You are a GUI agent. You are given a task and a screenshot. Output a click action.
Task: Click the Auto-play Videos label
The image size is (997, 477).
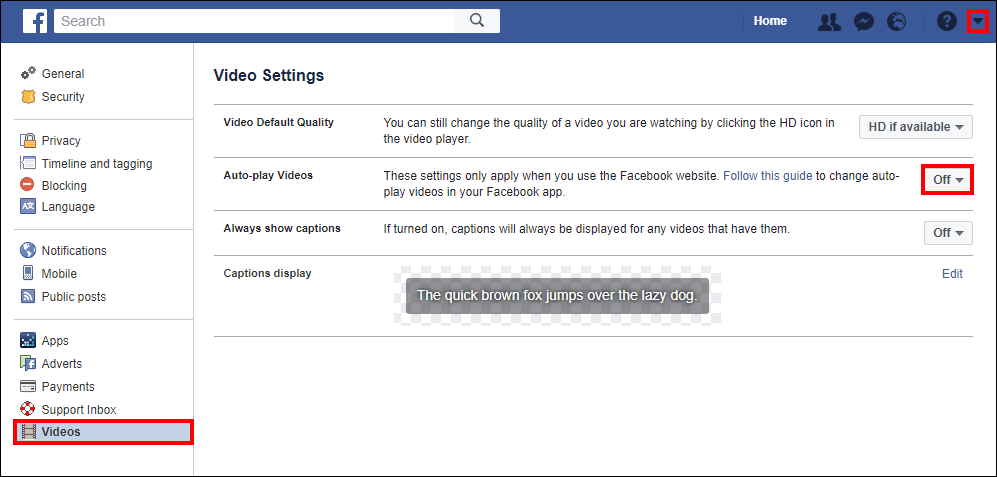(268, 175)
